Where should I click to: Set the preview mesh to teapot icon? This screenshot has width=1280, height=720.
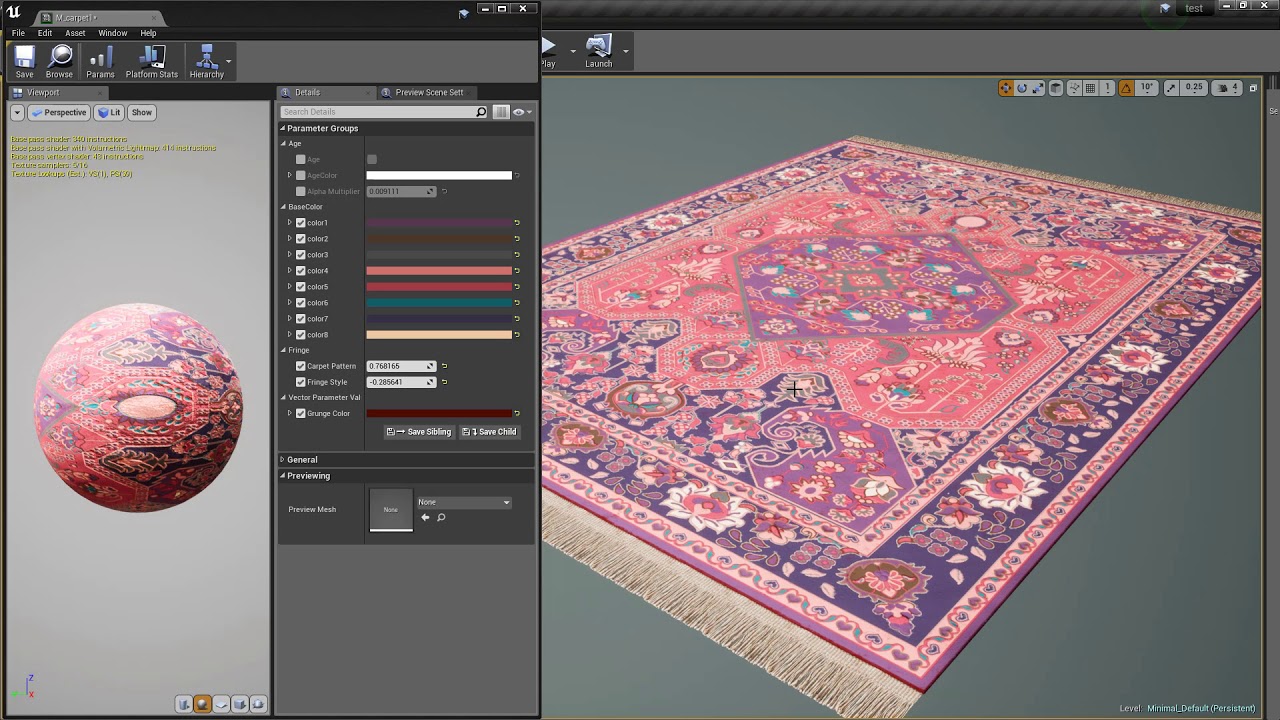(x=258, y=704)
